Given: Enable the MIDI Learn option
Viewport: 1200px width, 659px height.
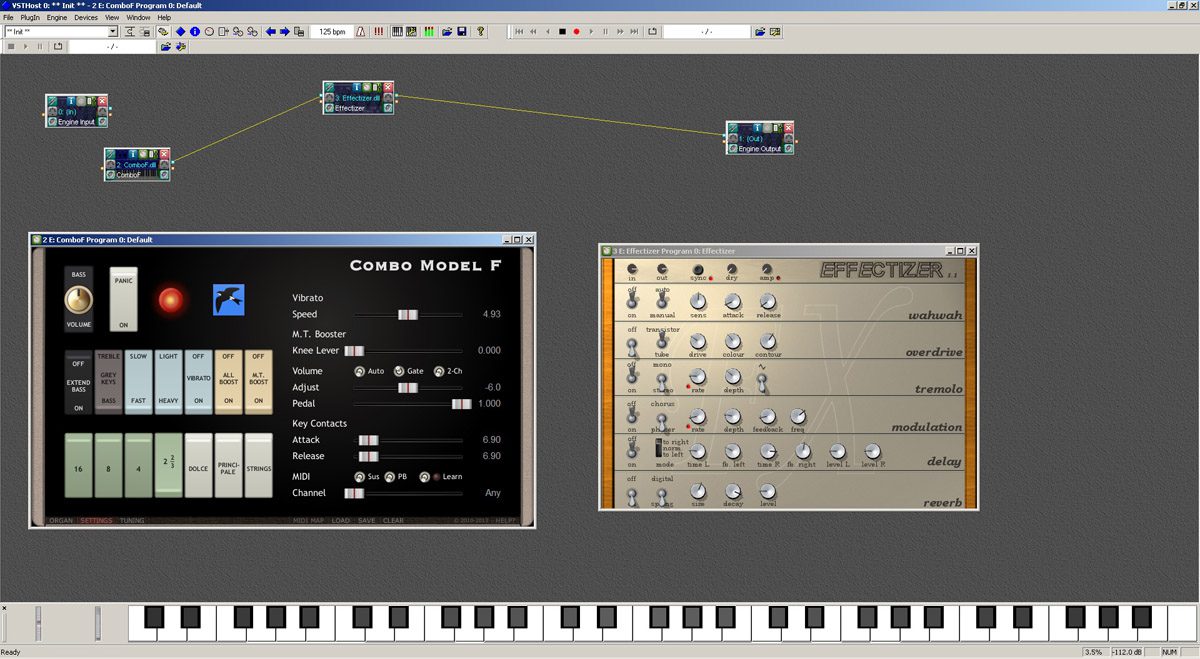Looking at the screenshot, I should 424,477.
